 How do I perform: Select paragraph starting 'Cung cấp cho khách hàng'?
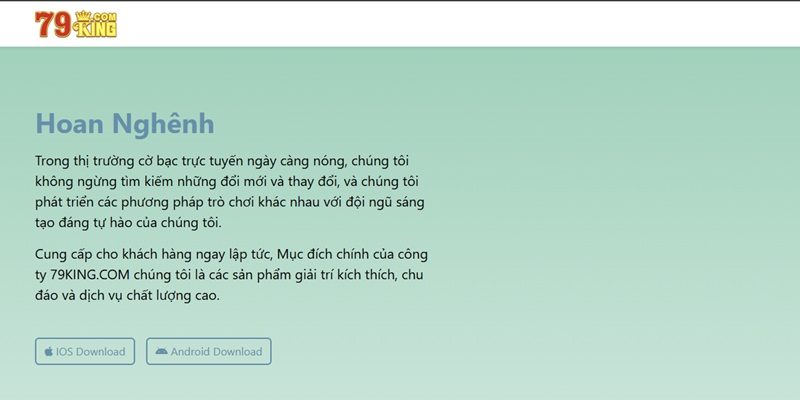click(231, 275)
